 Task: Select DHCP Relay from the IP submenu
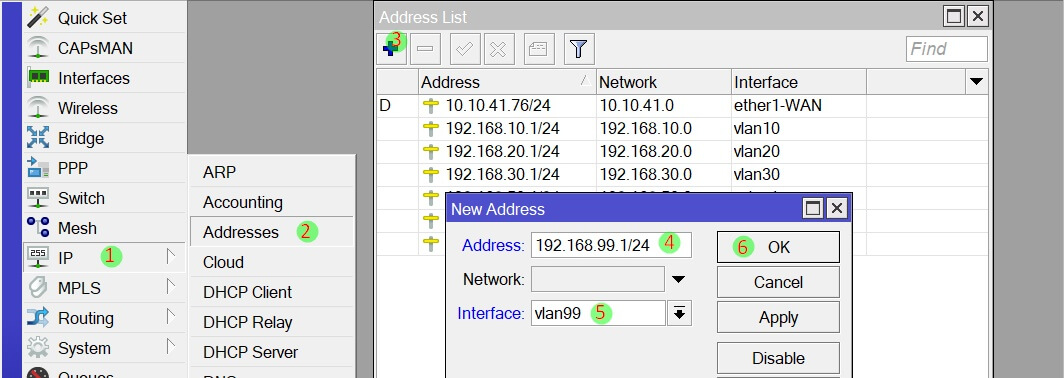click(x=271, y=322)
